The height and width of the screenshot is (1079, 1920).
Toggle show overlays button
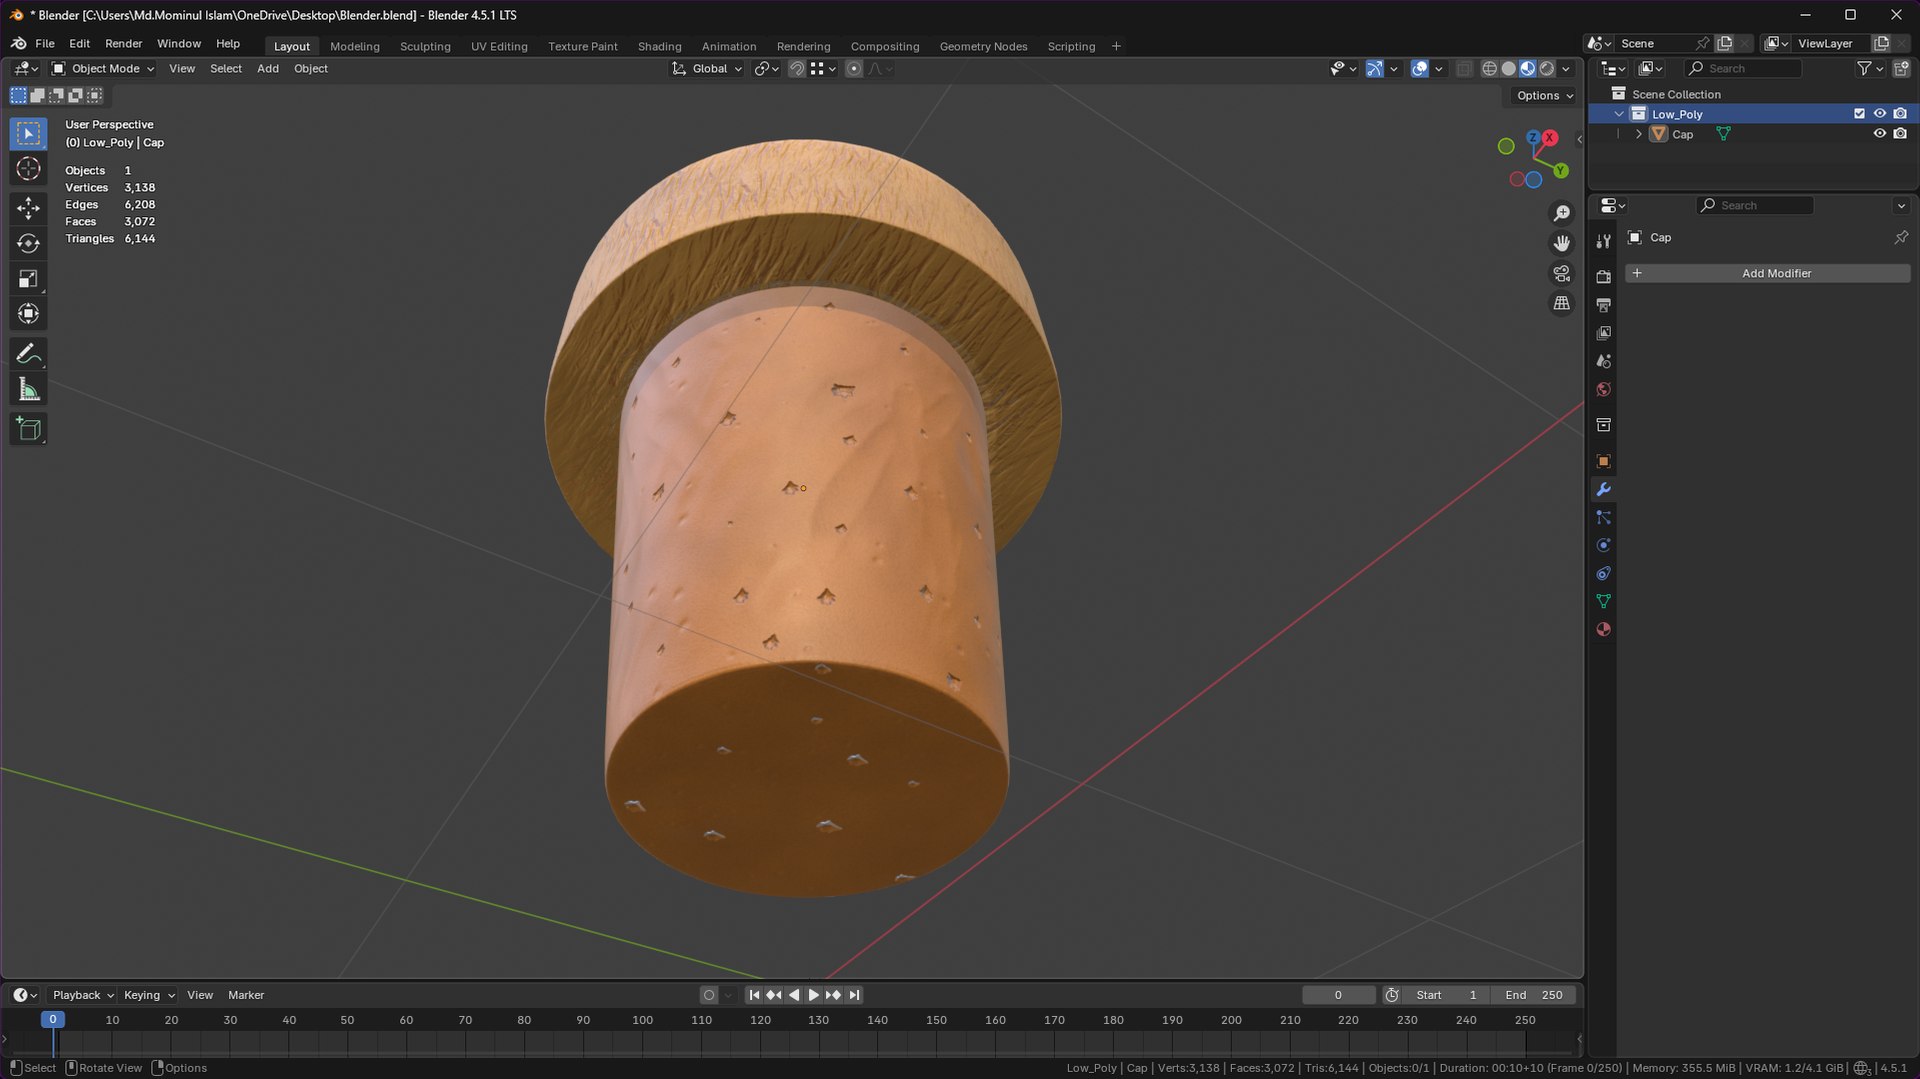(1419, 68)
